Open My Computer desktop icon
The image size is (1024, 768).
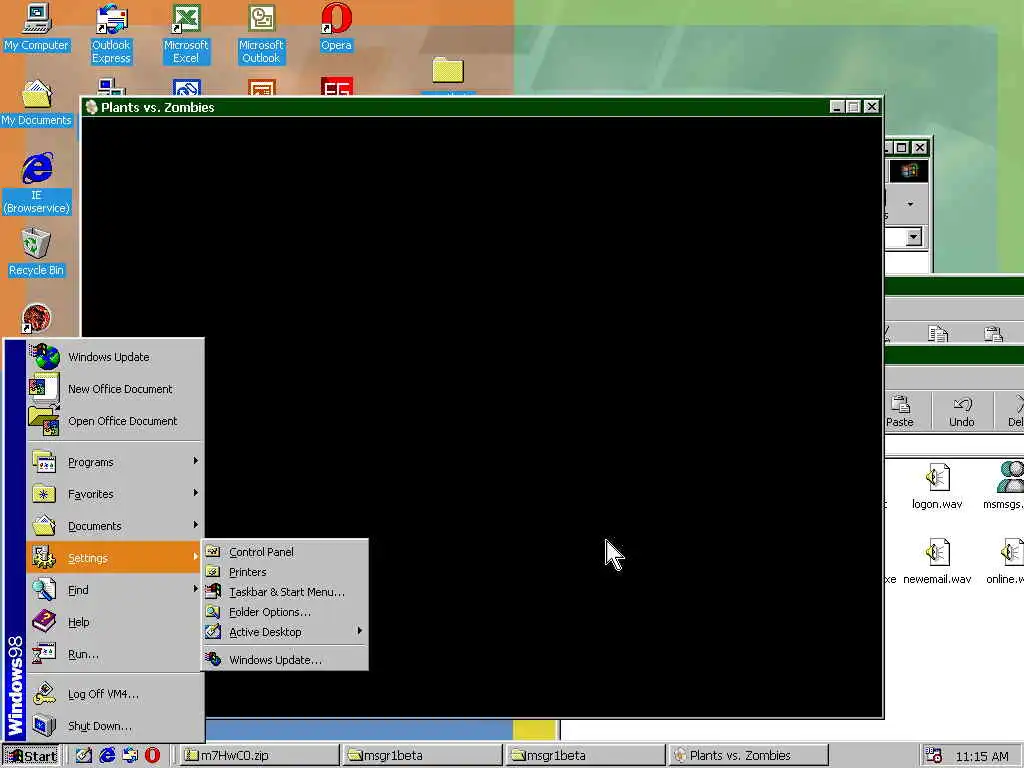37,29
